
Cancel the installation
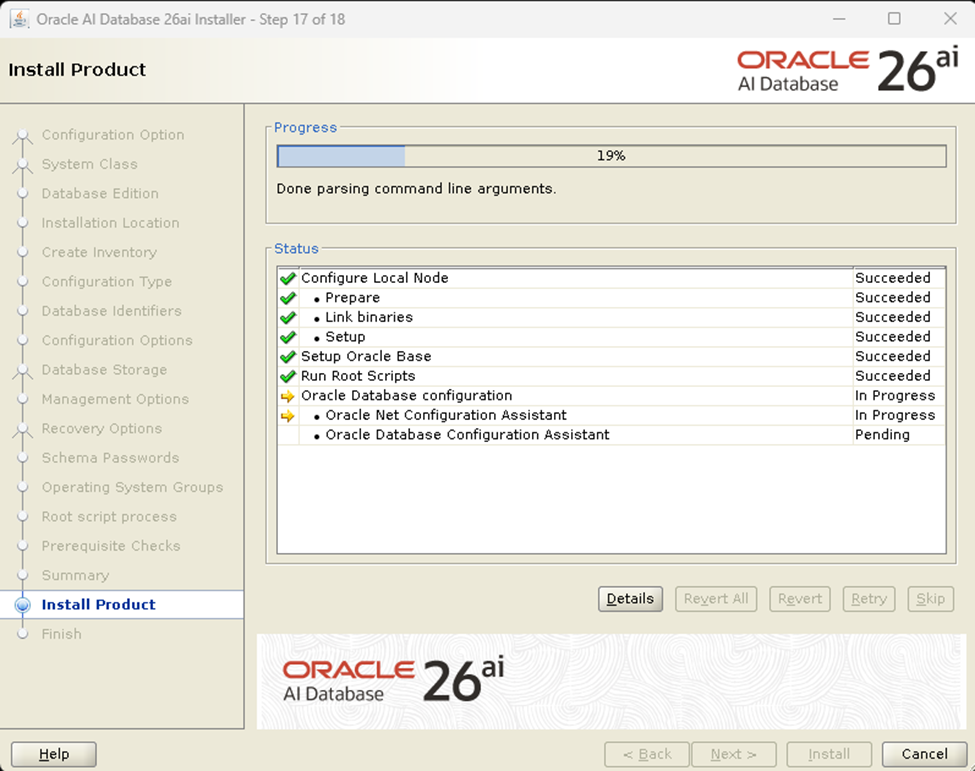coord(924,754)
